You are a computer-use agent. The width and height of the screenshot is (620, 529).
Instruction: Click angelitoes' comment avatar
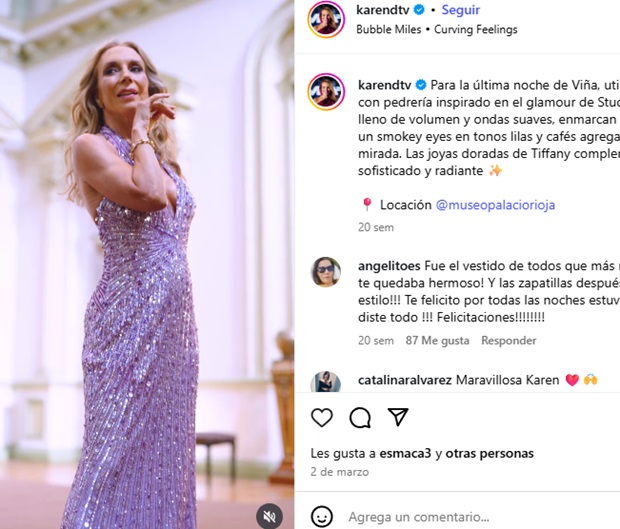tap(326, 271)
